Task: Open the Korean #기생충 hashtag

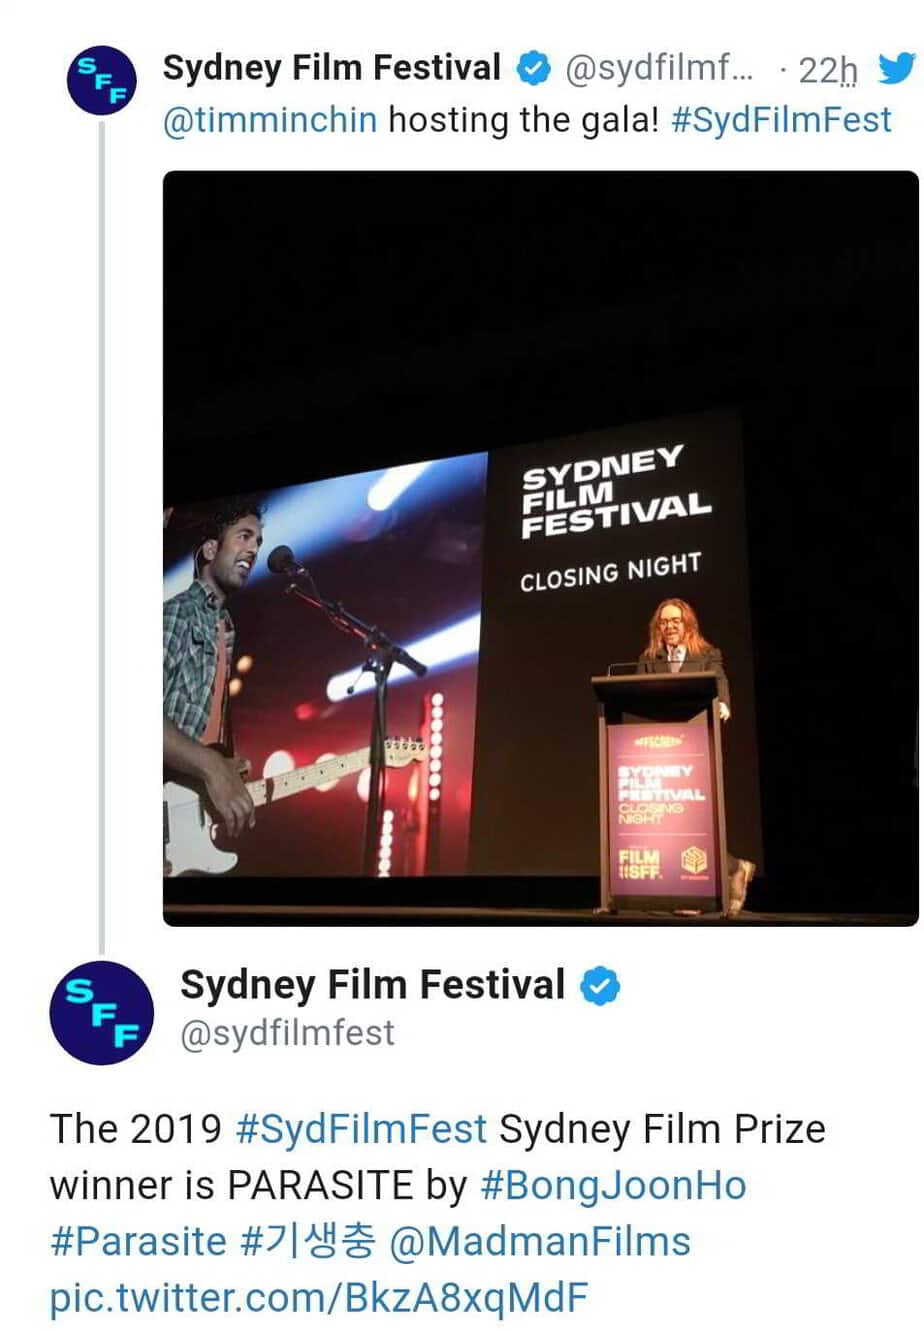Action: [308, 1241]
